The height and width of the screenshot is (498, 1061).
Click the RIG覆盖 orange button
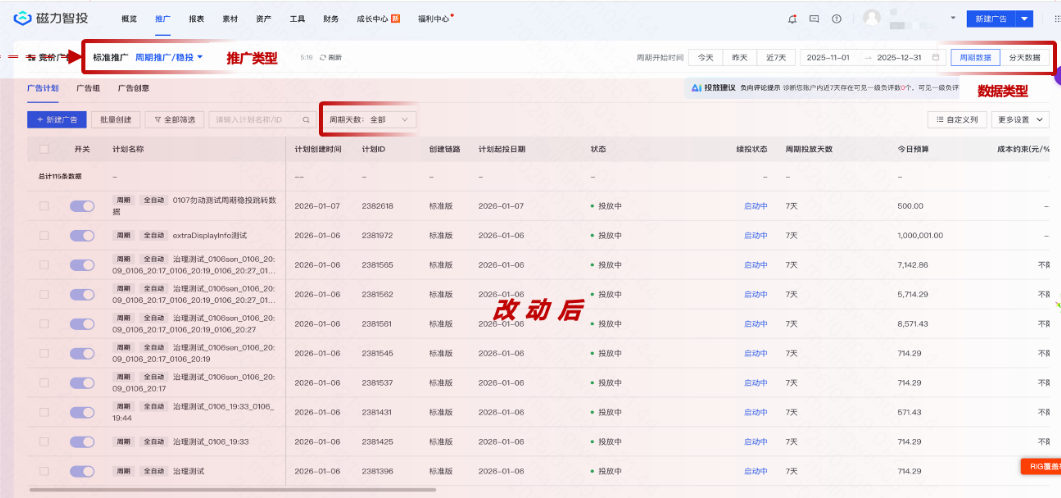(x=1041, y=466)
